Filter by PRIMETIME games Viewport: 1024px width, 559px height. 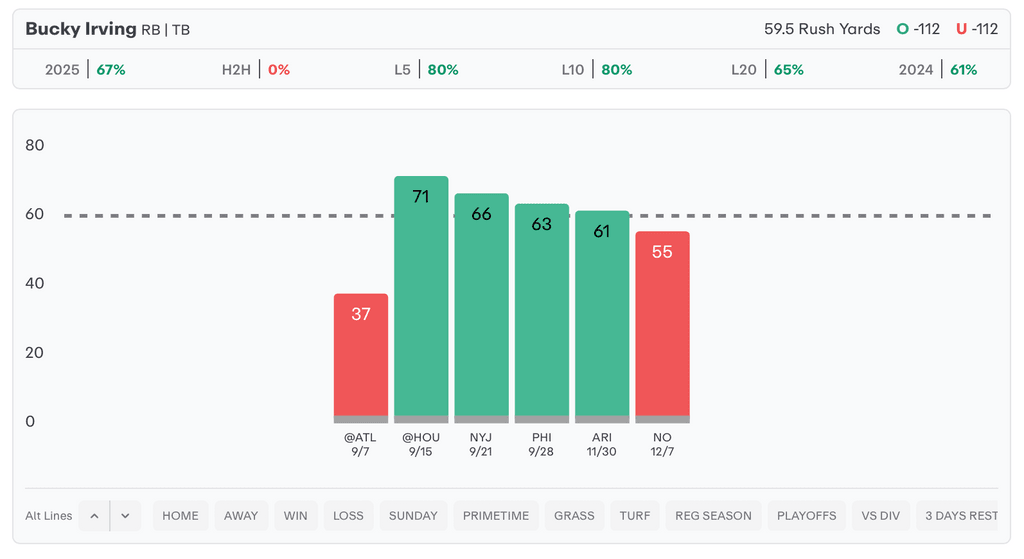(496, 516)
